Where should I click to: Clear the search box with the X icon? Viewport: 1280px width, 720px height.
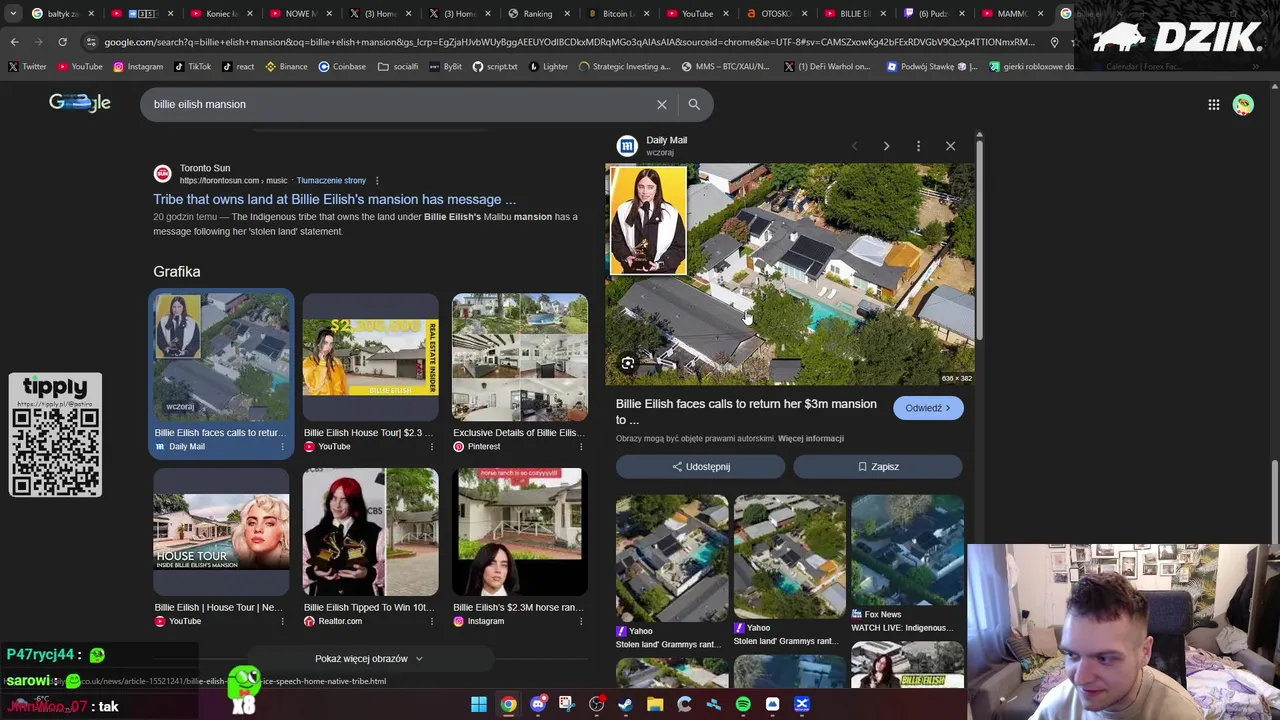[661, 104]
